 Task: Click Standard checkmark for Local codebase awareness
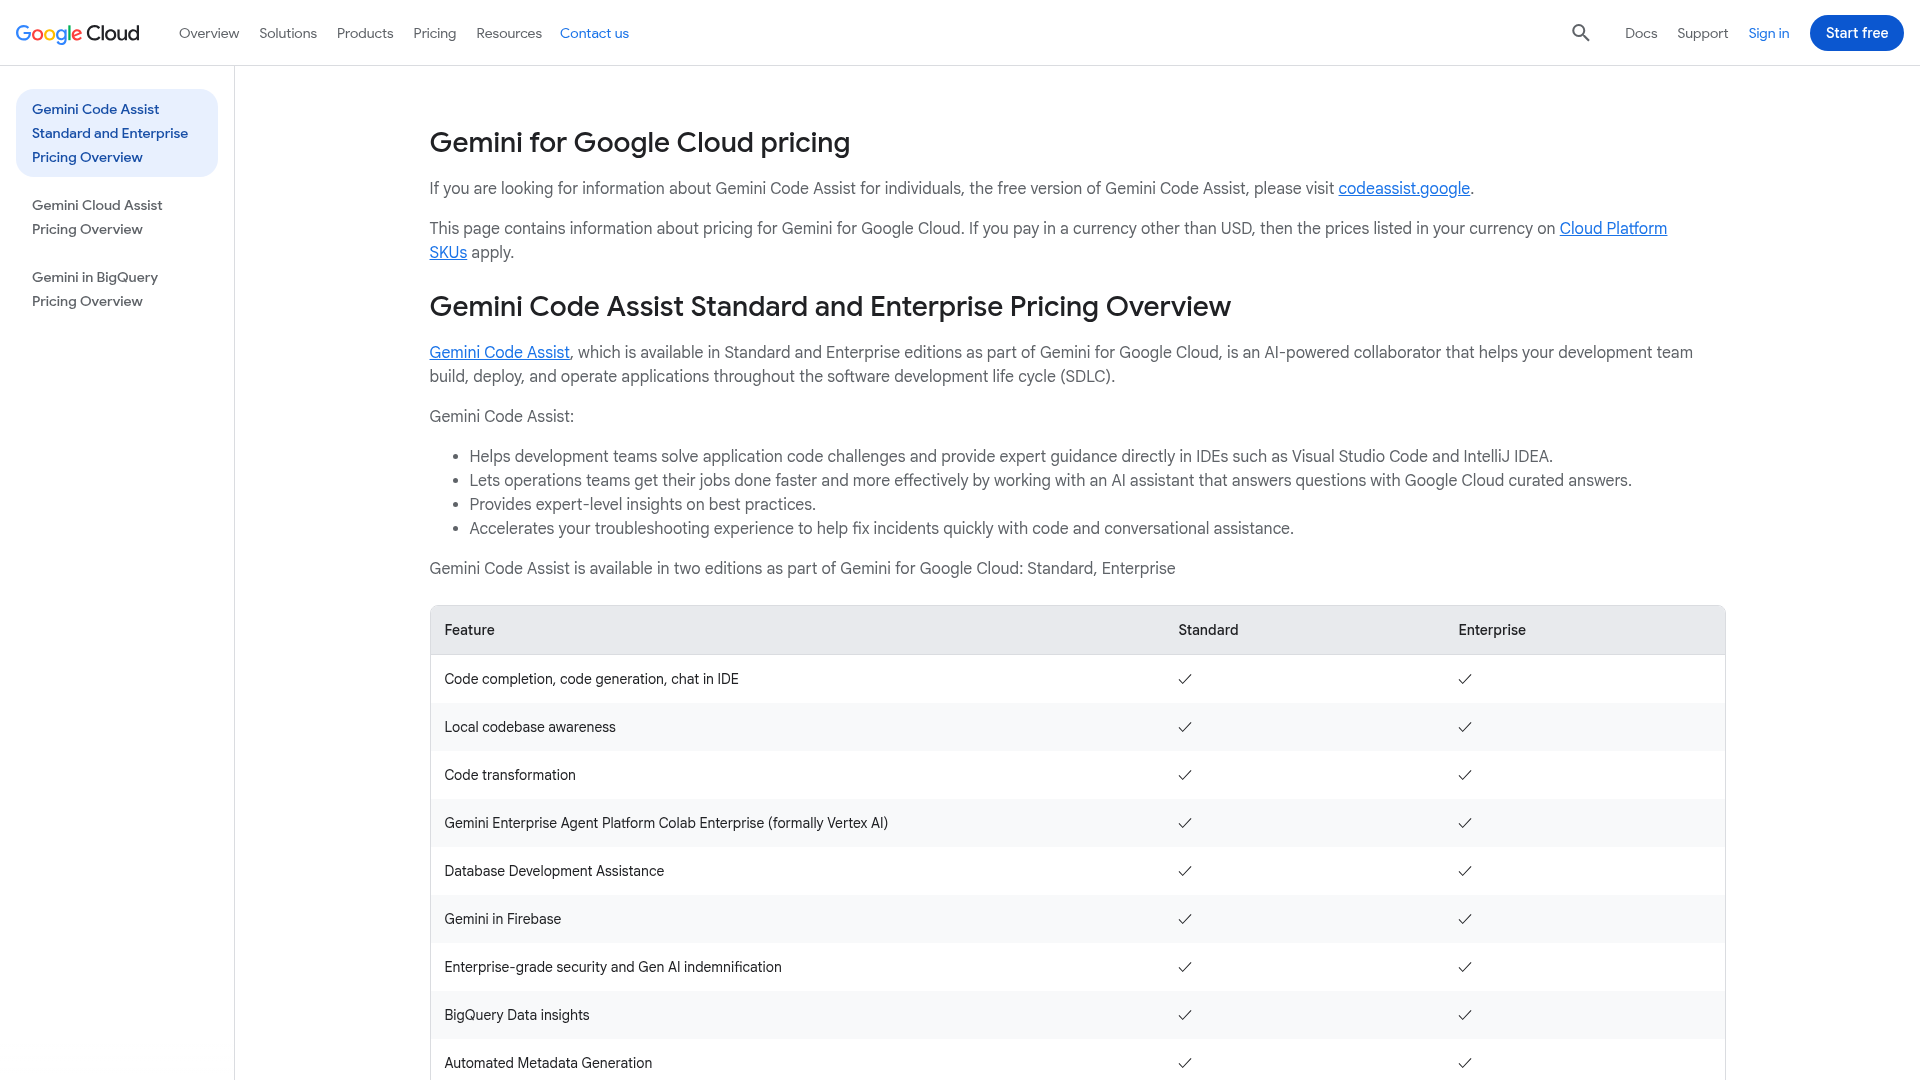point(1185,727)
